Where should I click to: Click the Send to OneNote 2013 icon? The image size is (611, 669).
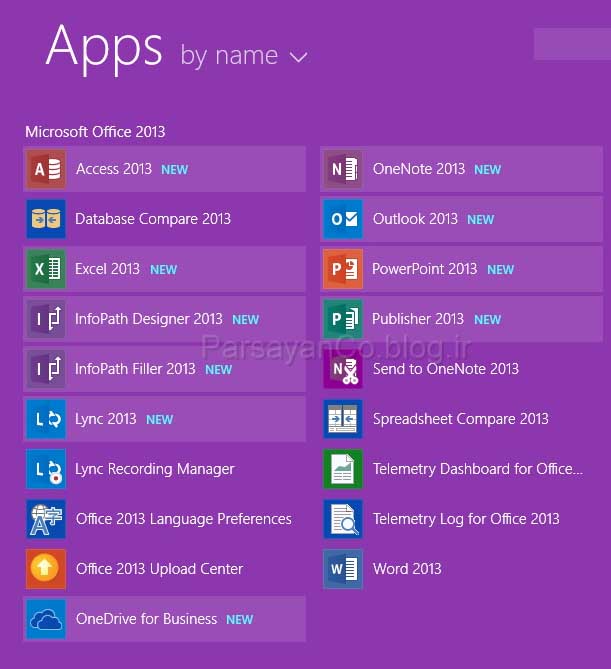(x=343, y=369)
